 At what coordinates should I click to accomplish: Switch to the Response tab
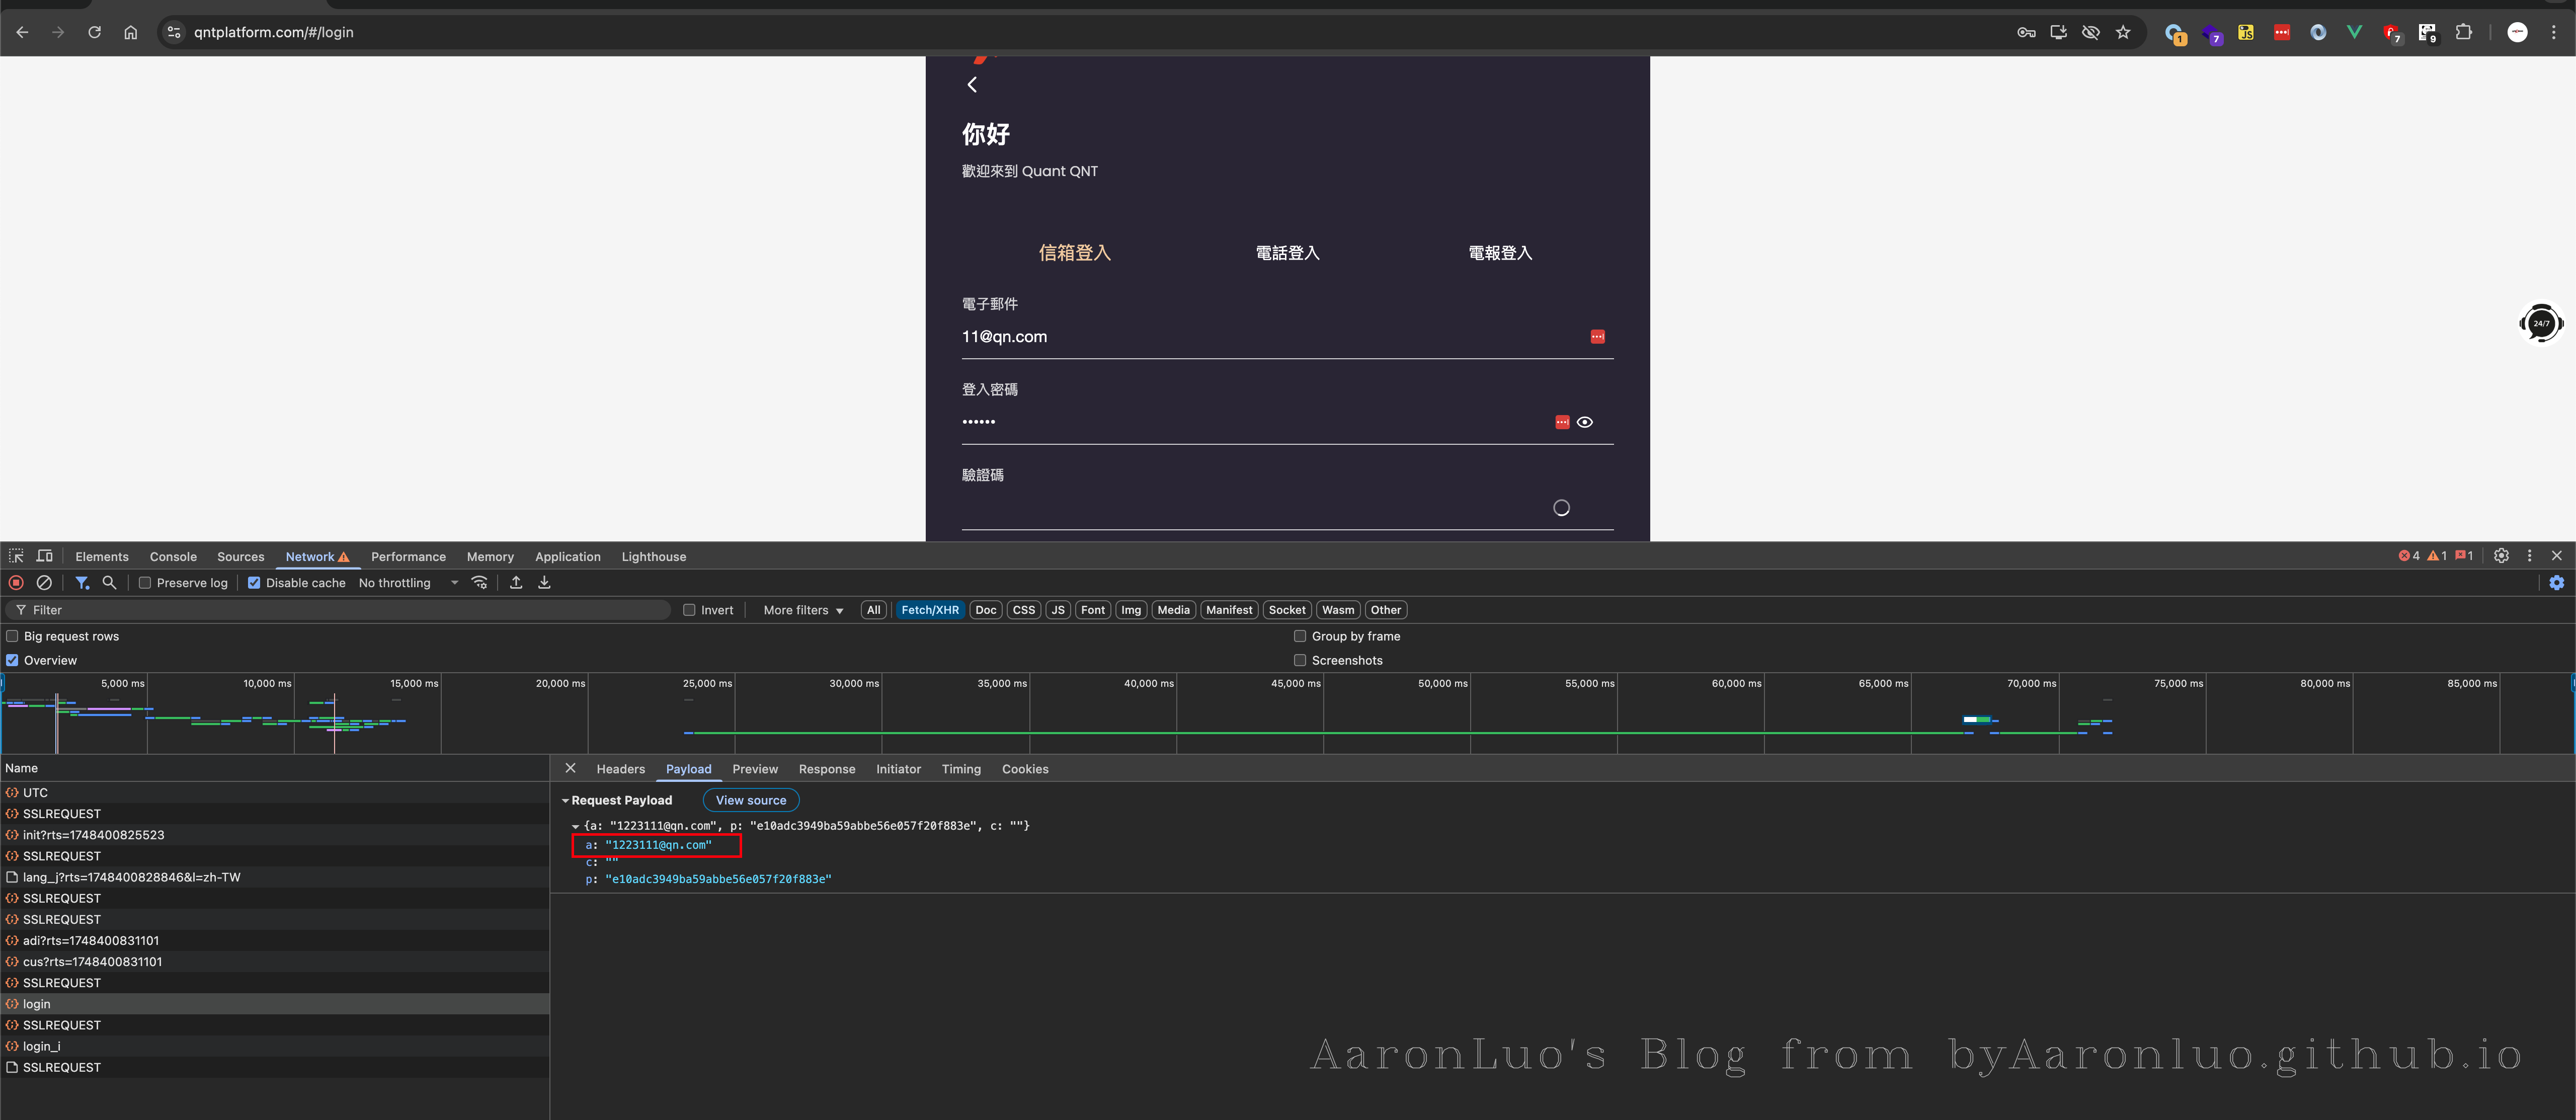pyautogui.click(x=826, y=769)
